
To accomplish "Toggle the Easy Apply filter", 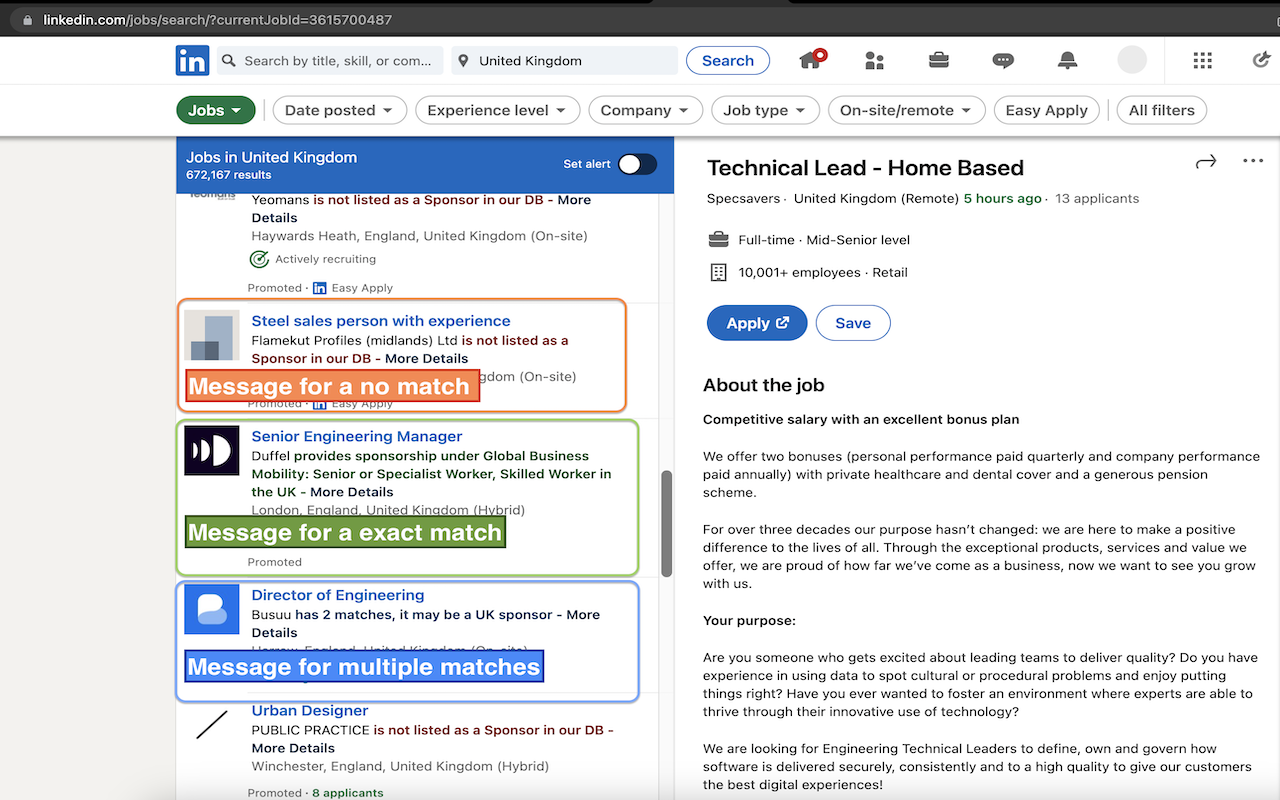I will (x=1046, y=110).
